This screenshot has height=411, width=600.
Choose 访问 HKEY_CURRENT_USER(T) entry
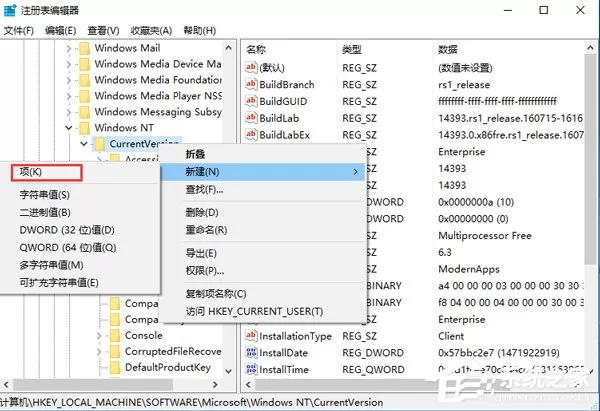tap(262, 312)
